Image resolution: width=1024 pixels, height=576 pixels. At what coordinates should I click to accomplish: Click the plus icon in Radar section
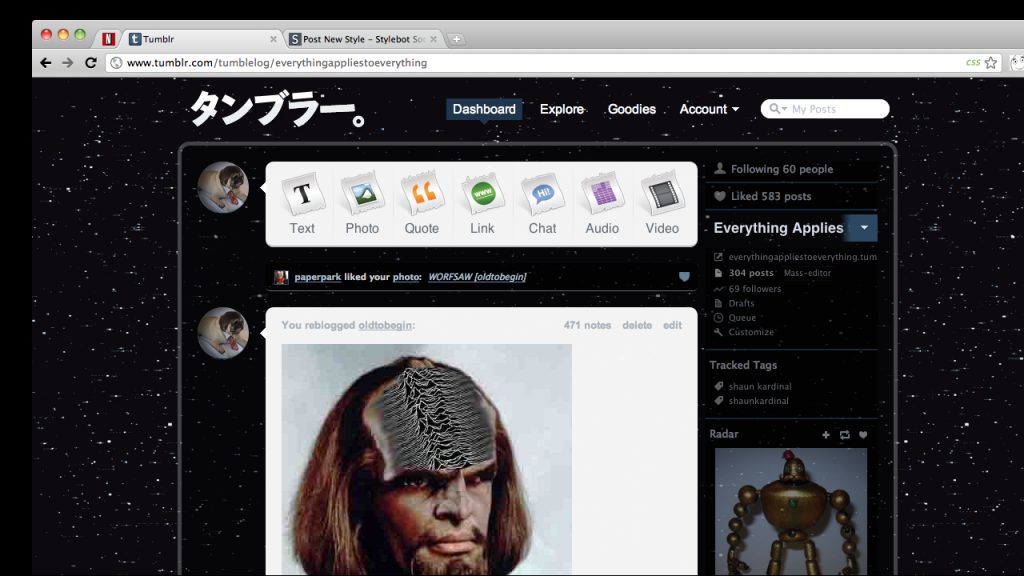(825, 435)
